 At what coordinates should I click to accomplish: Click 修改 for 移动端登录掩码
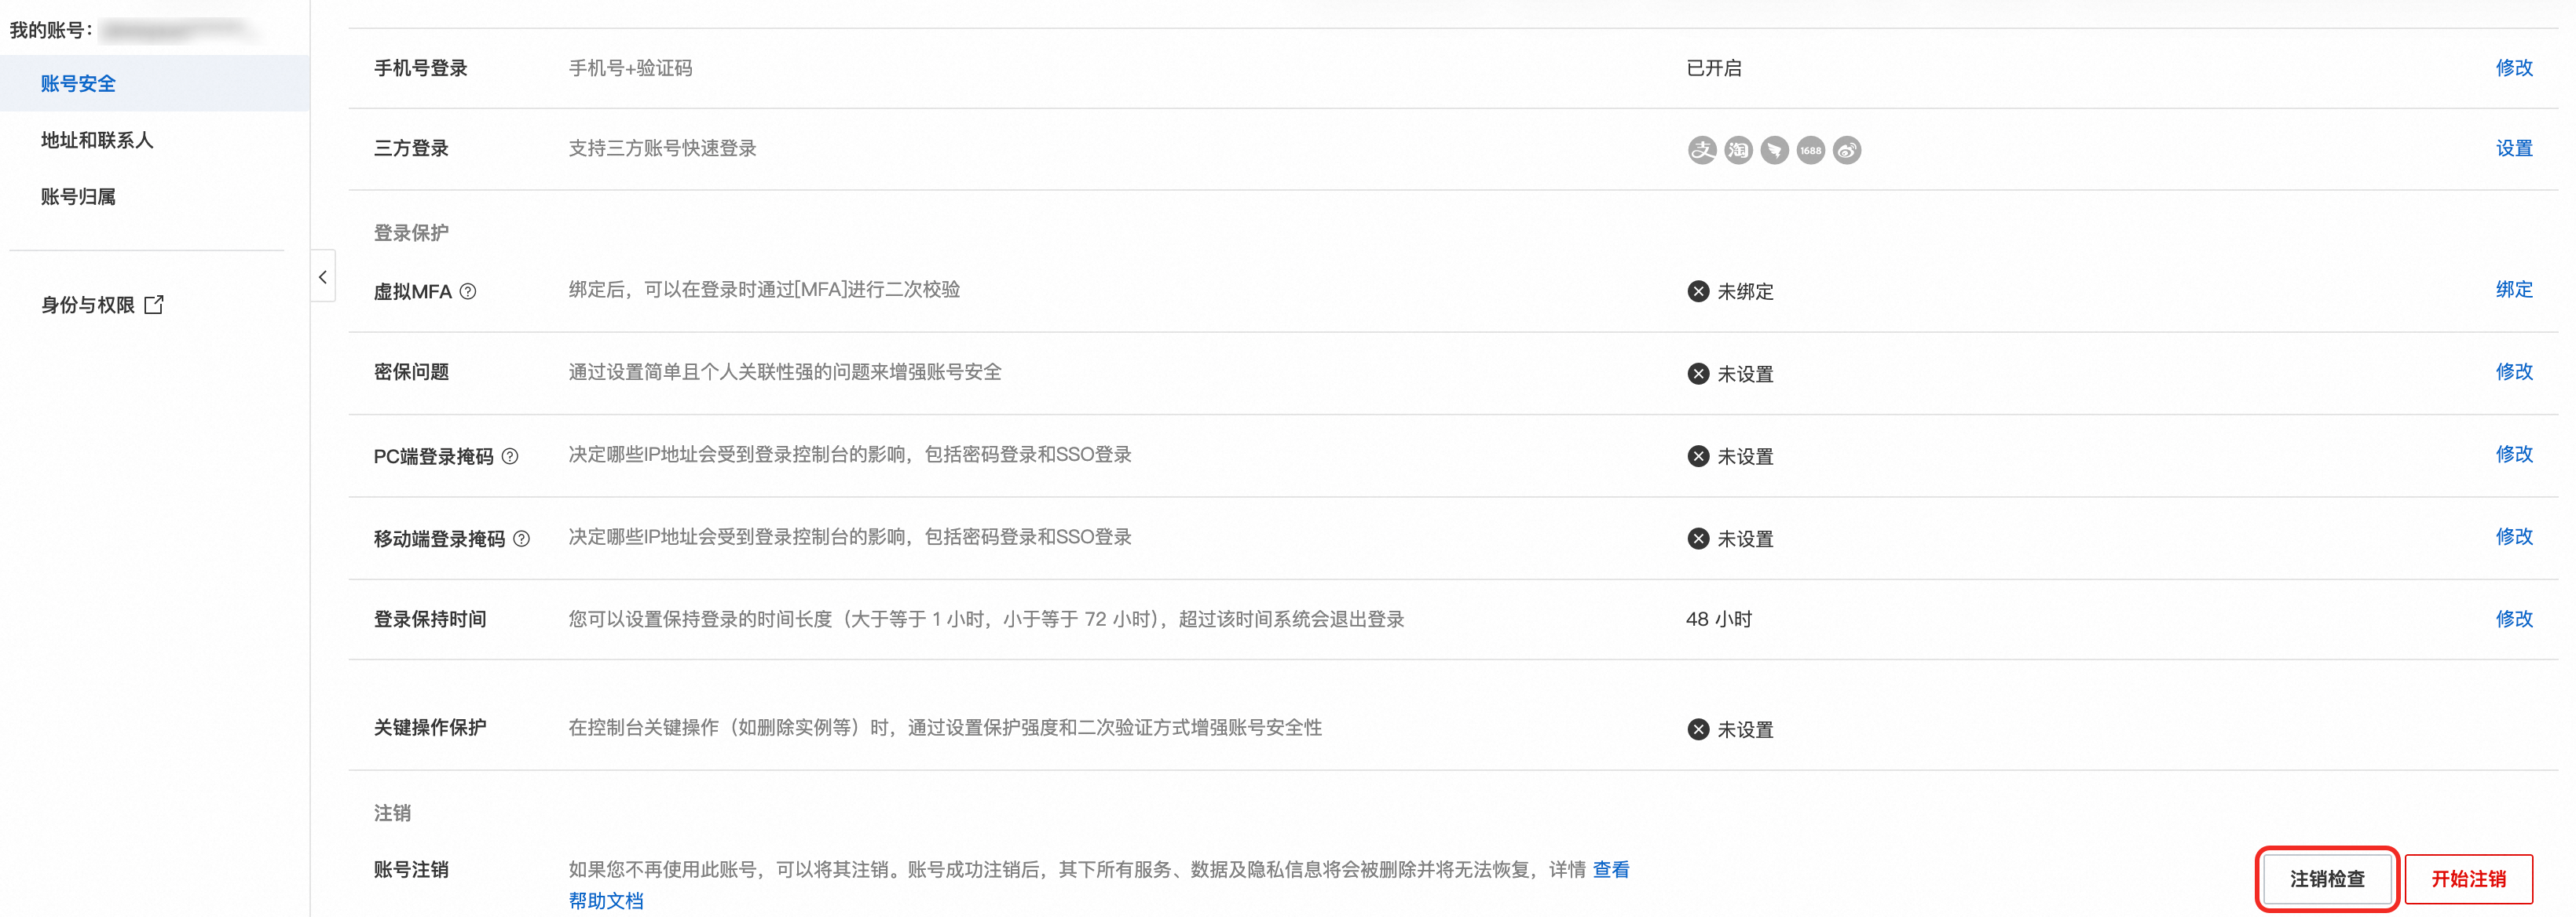tap(2514, 536)
